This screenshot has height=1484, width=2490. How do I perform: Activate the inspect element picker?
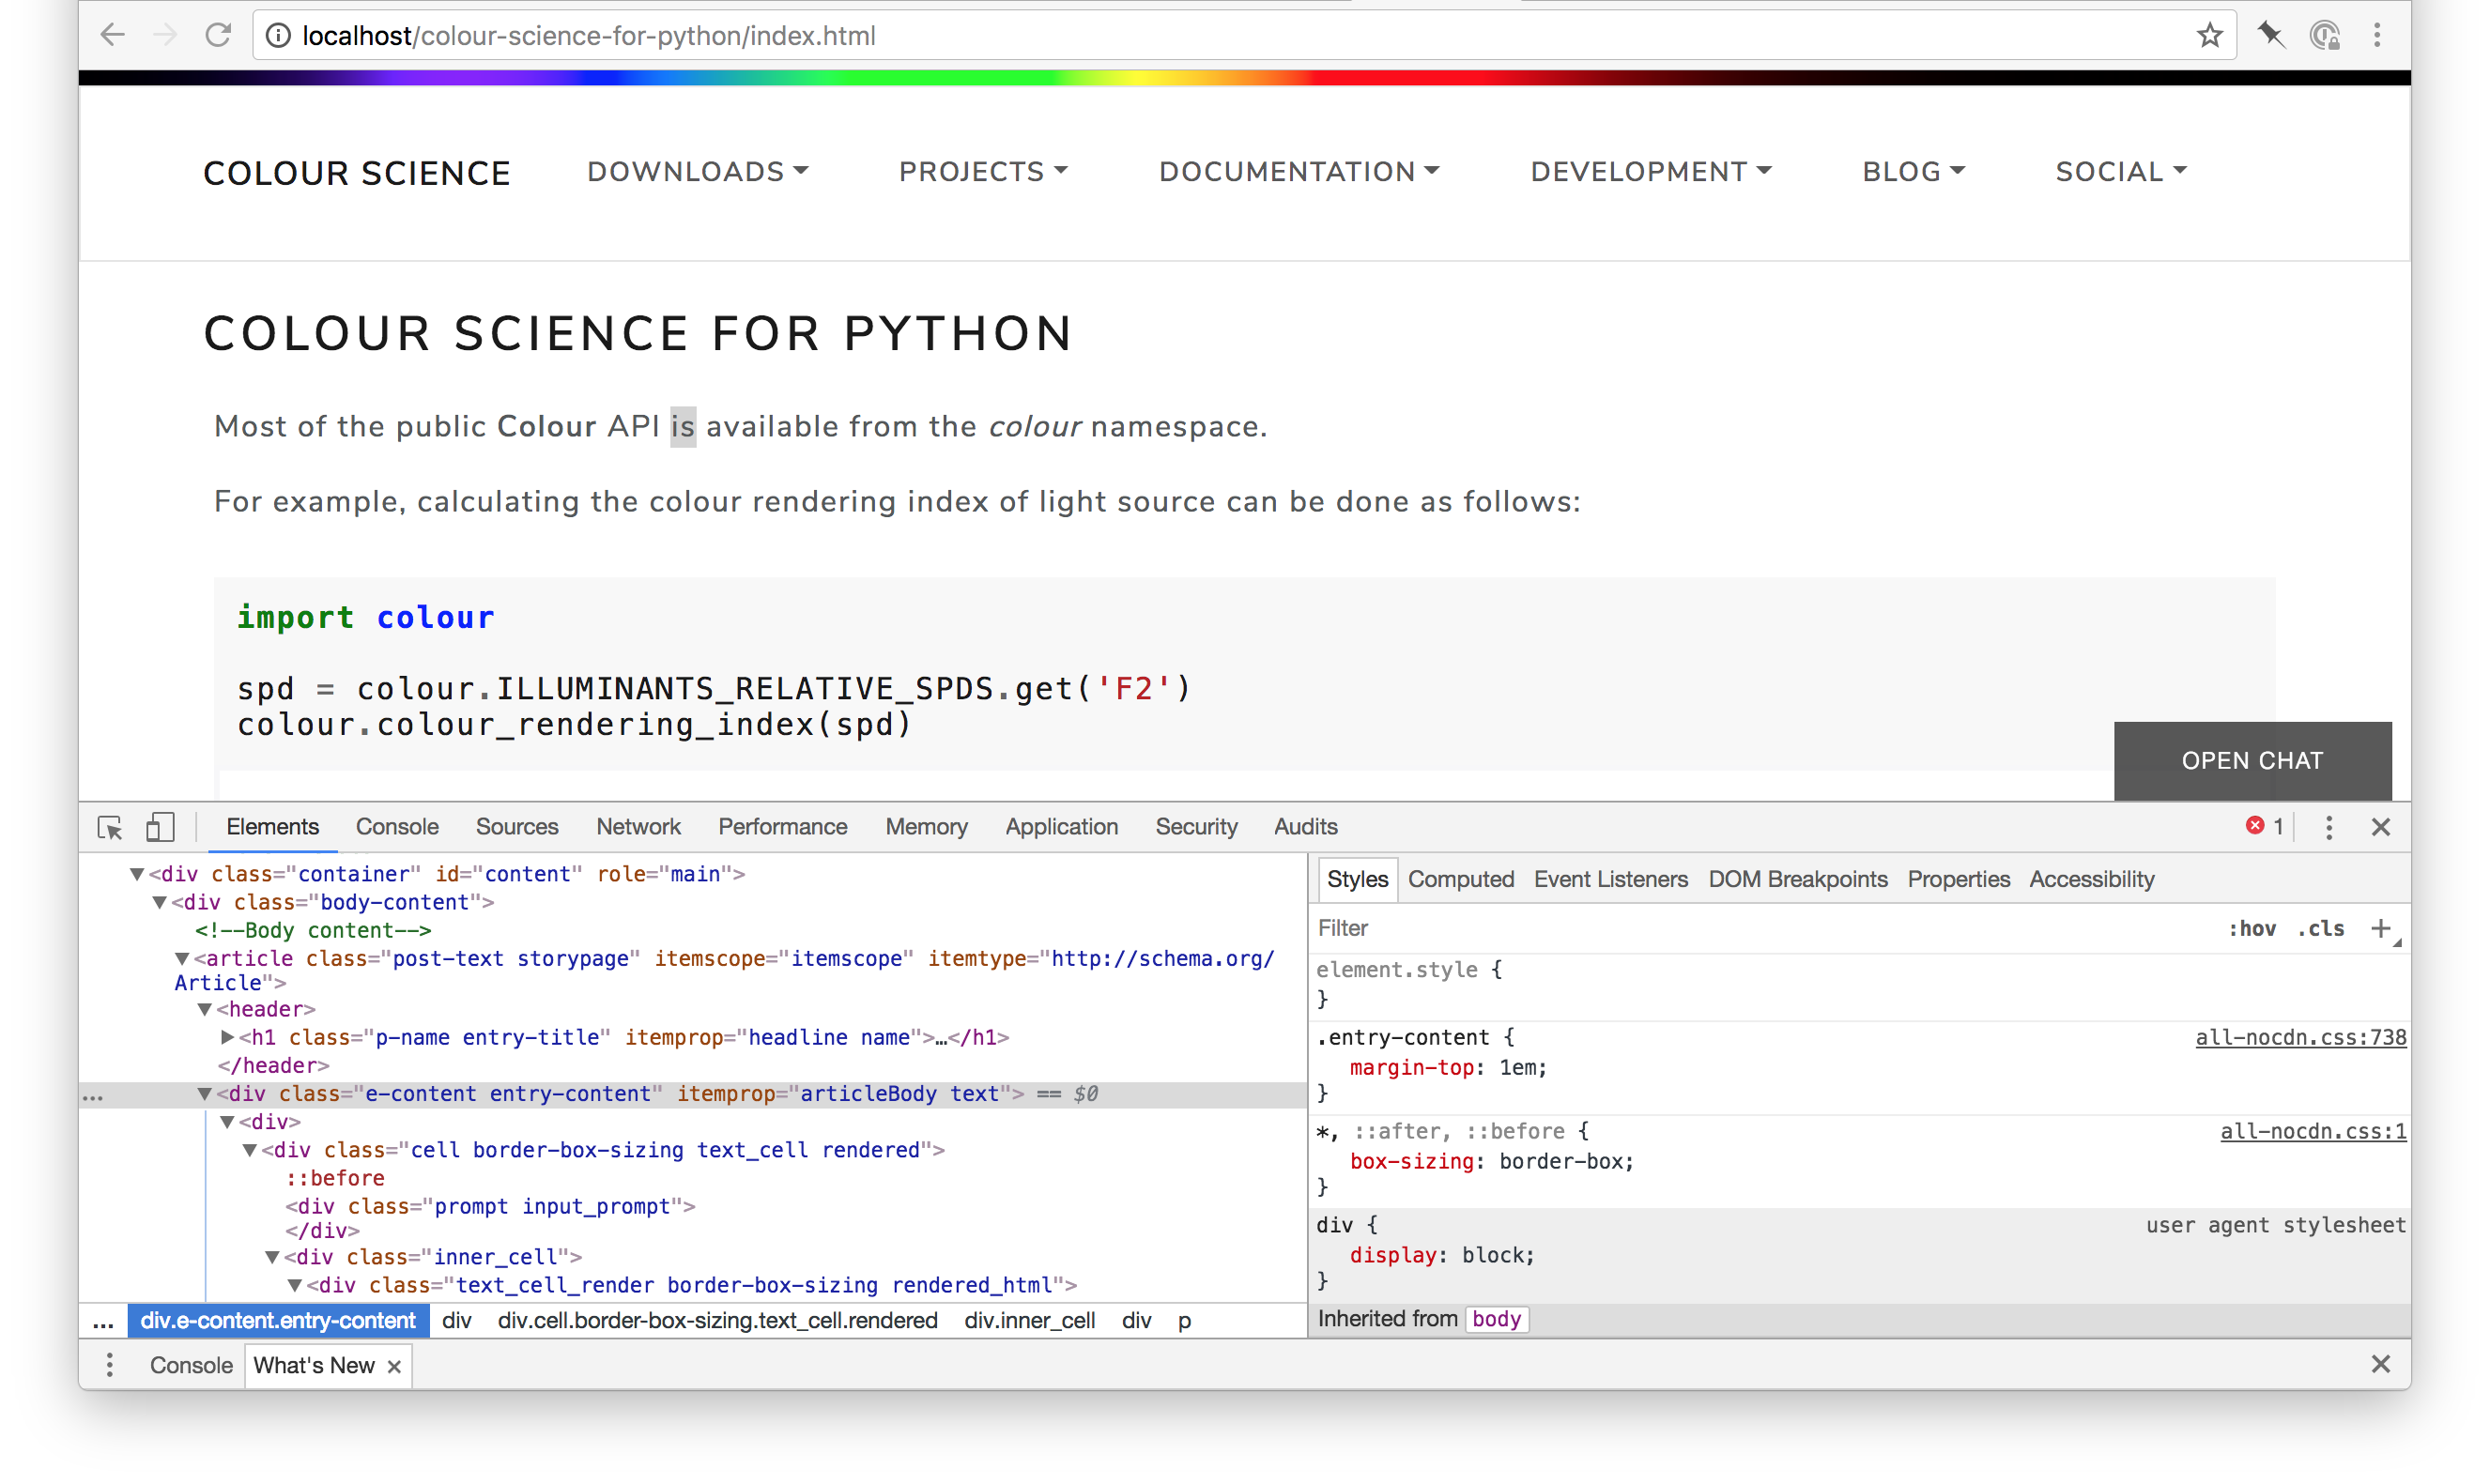click(110, 827)
